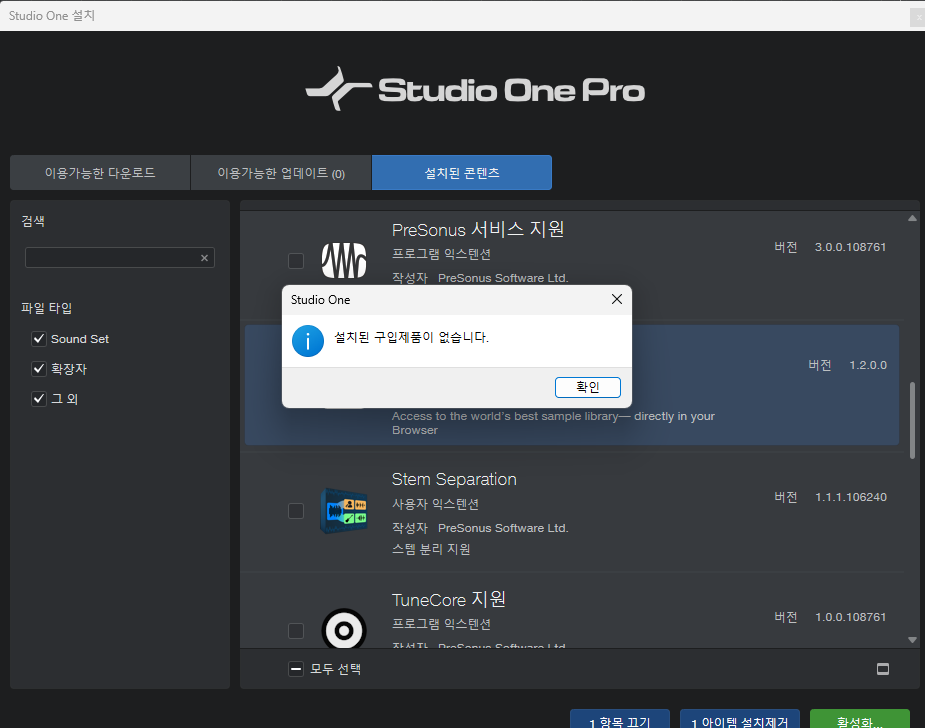The width and height of the screenshot is (925, 728).
Task: Click the green 활성화 button
Action: click(x=859, y=720)
